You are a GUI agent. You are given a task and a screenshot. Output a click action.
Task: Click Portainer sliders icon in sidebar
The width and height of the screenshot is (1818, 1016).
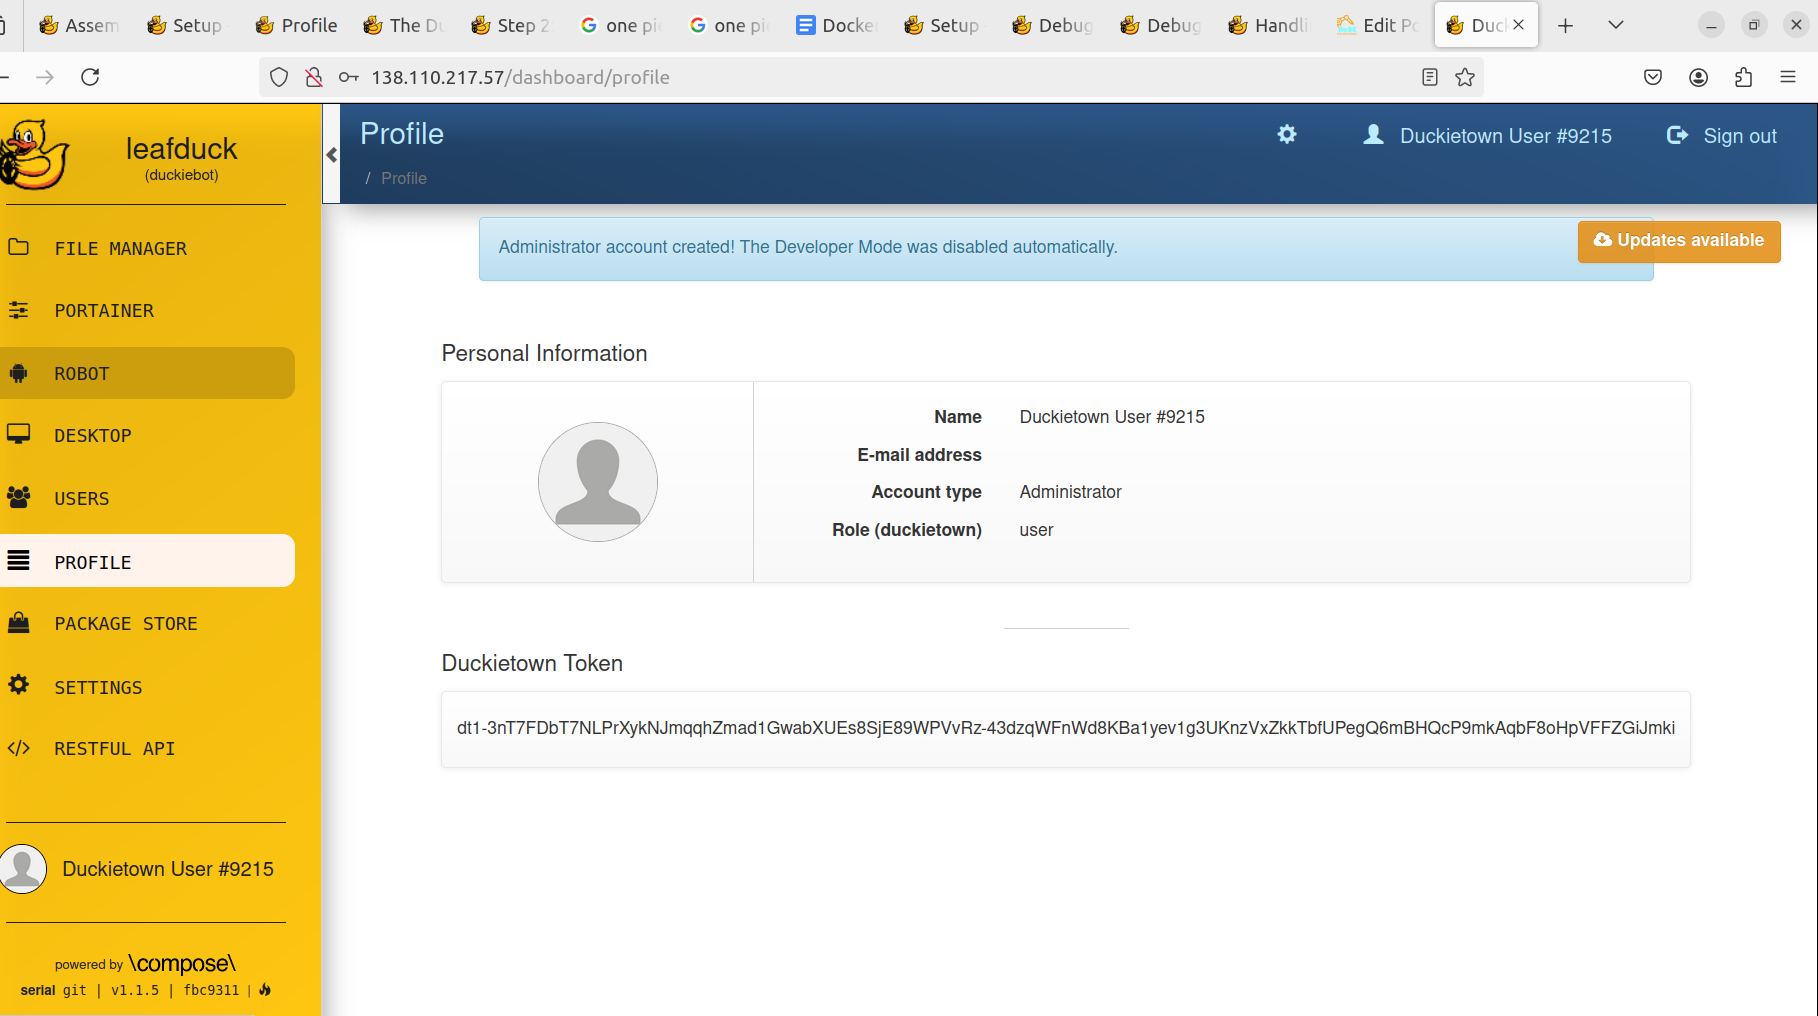pos(18,310)
